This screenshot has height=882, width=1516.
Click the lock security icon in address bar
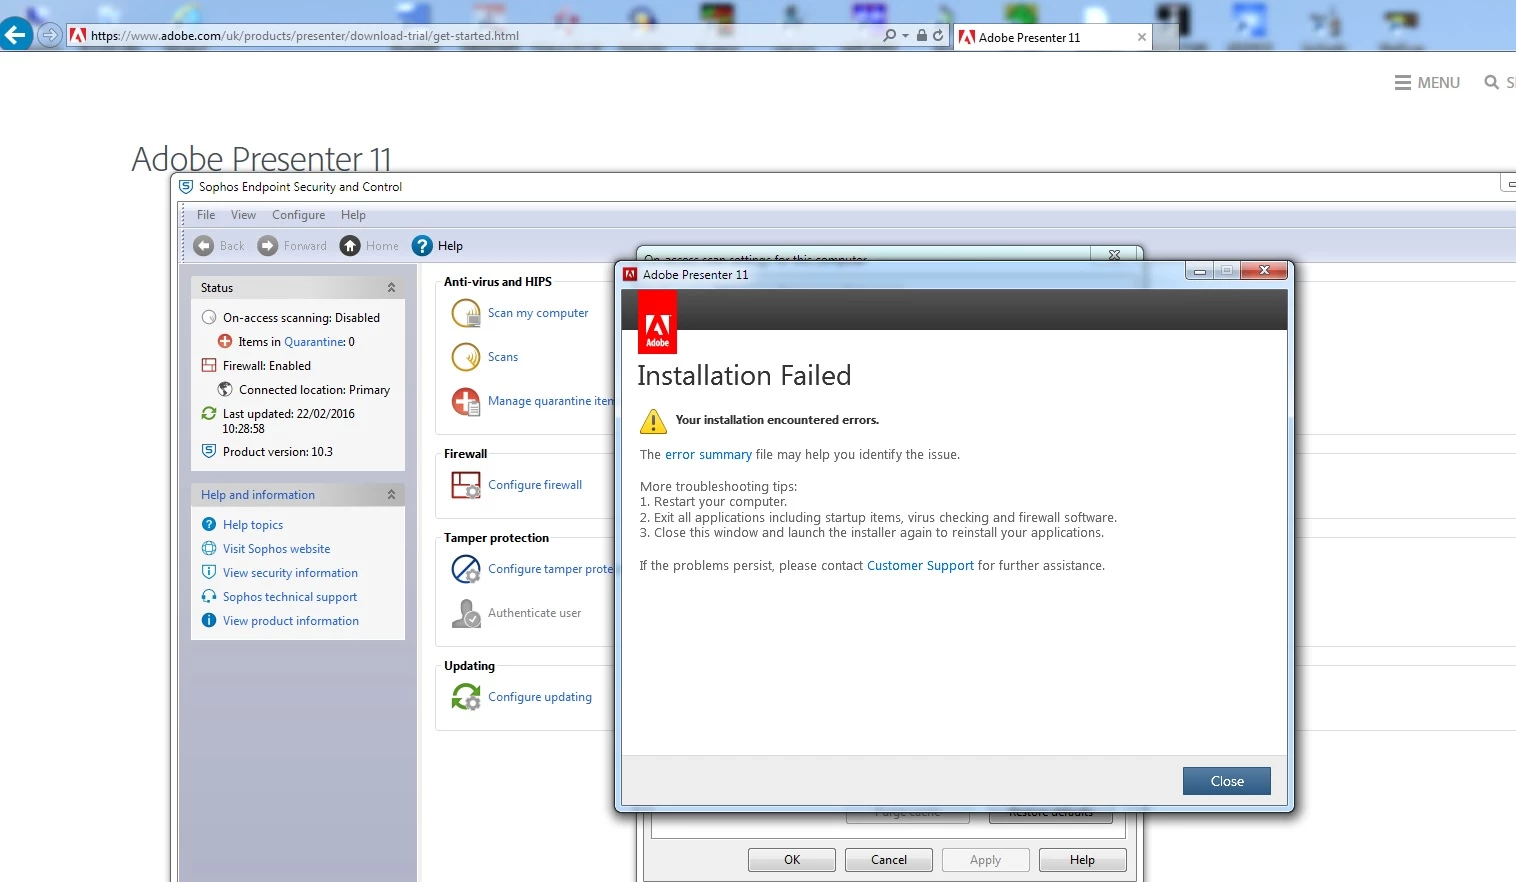922,35
